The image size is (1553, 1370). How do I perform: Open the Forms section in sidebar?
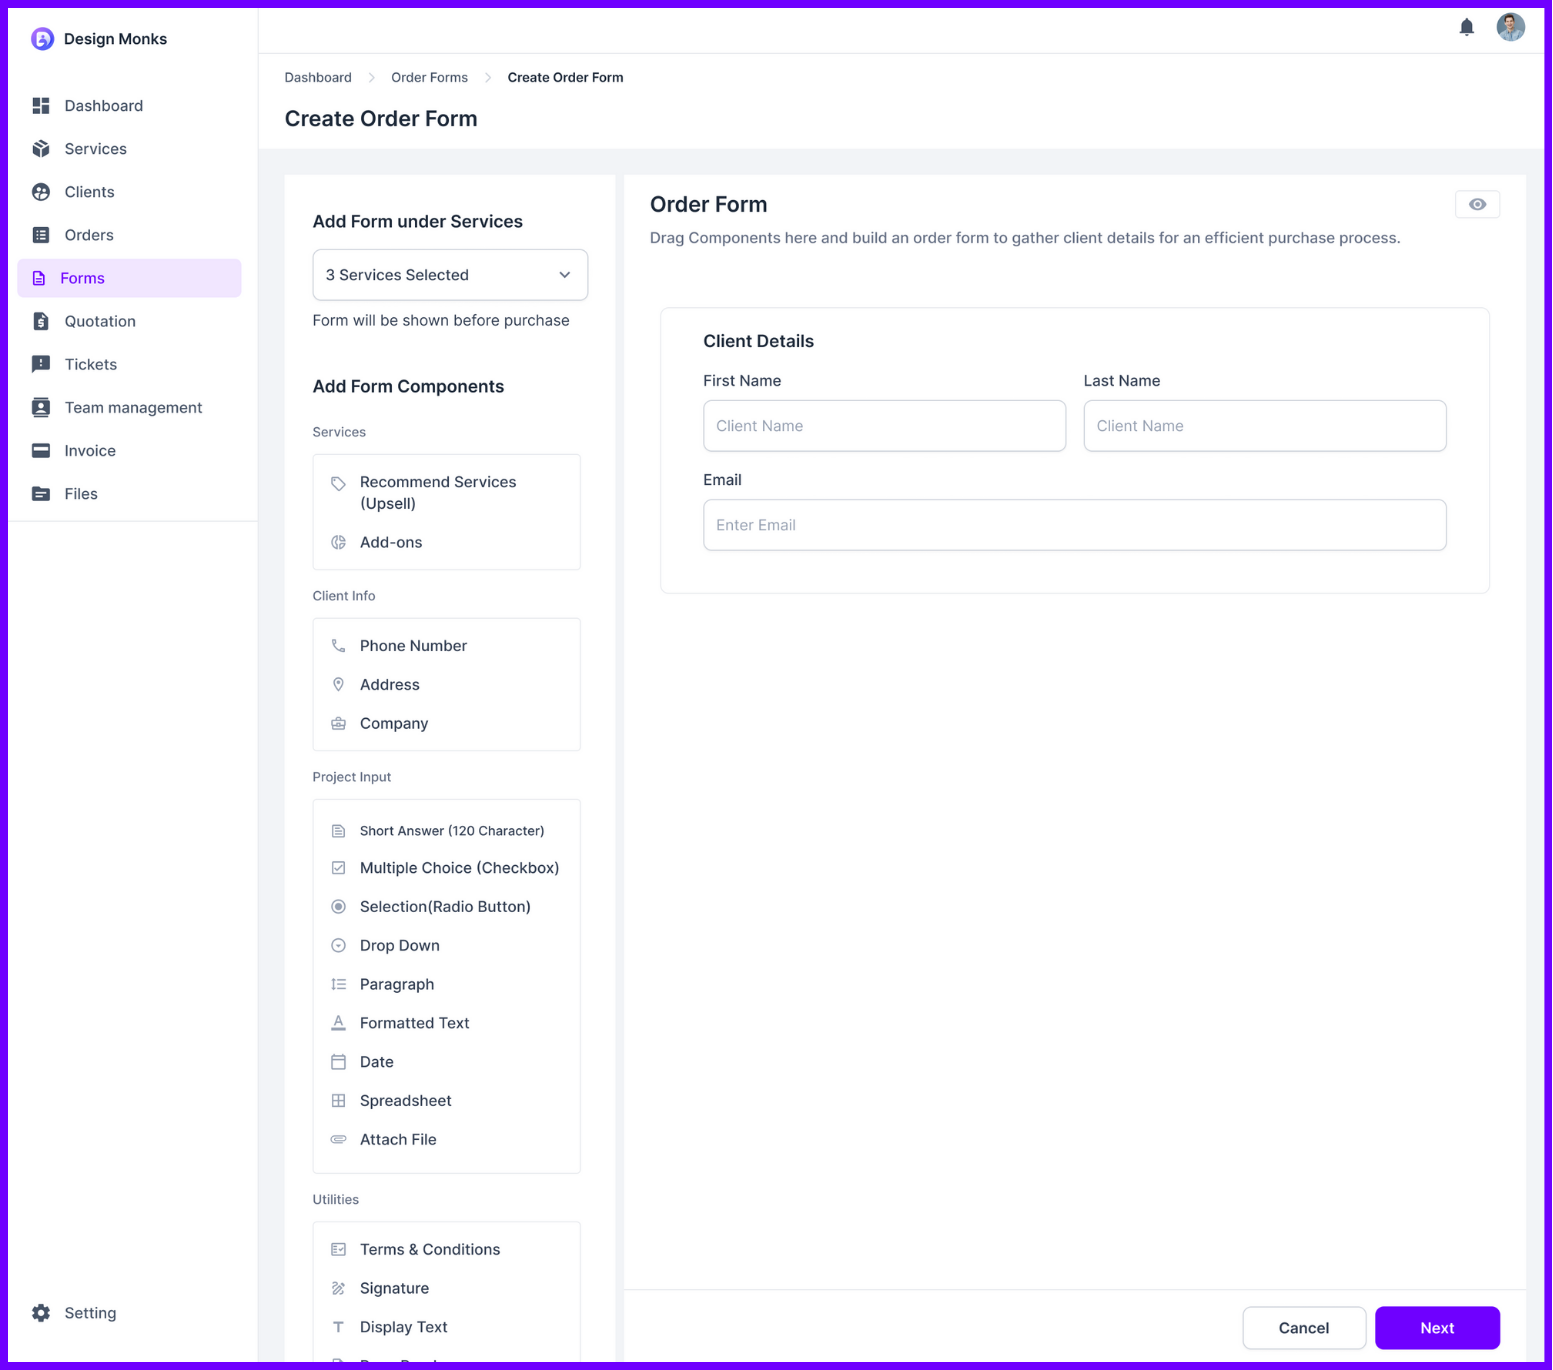[82, 277]
